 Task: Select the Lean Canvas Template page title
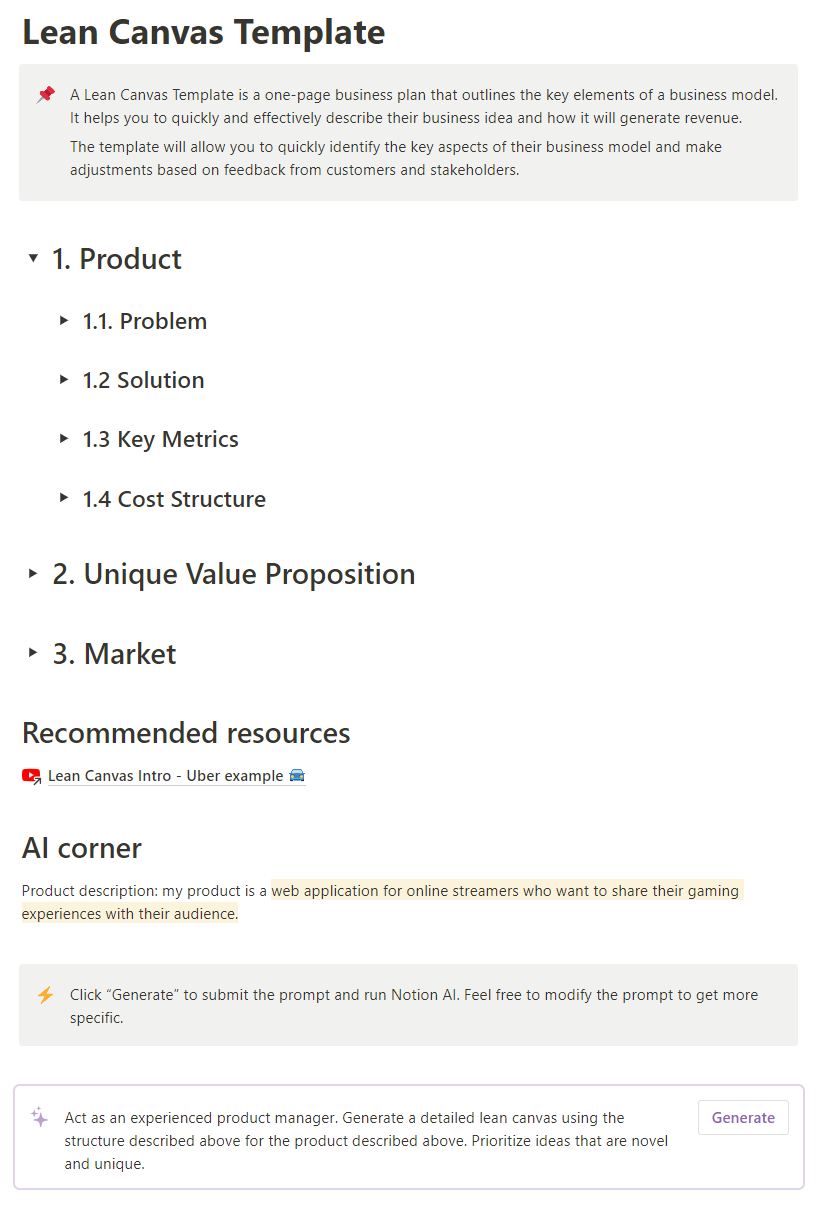click(203, 32)
